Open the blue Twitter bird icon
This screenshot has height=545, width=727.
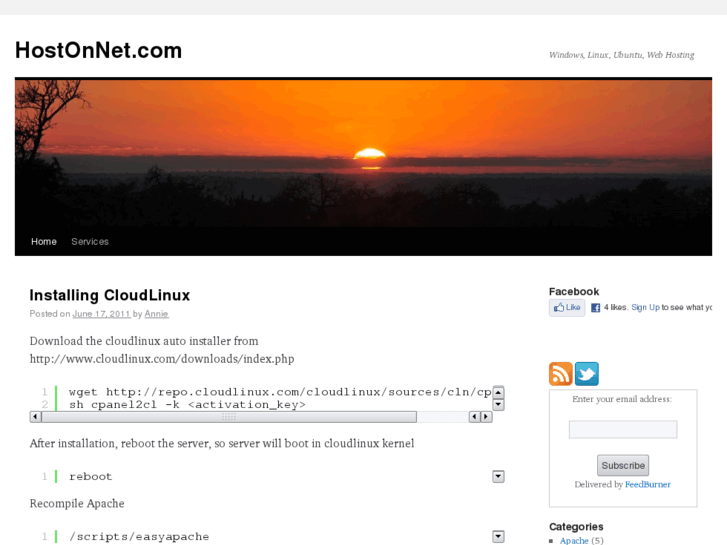point(587,374)
